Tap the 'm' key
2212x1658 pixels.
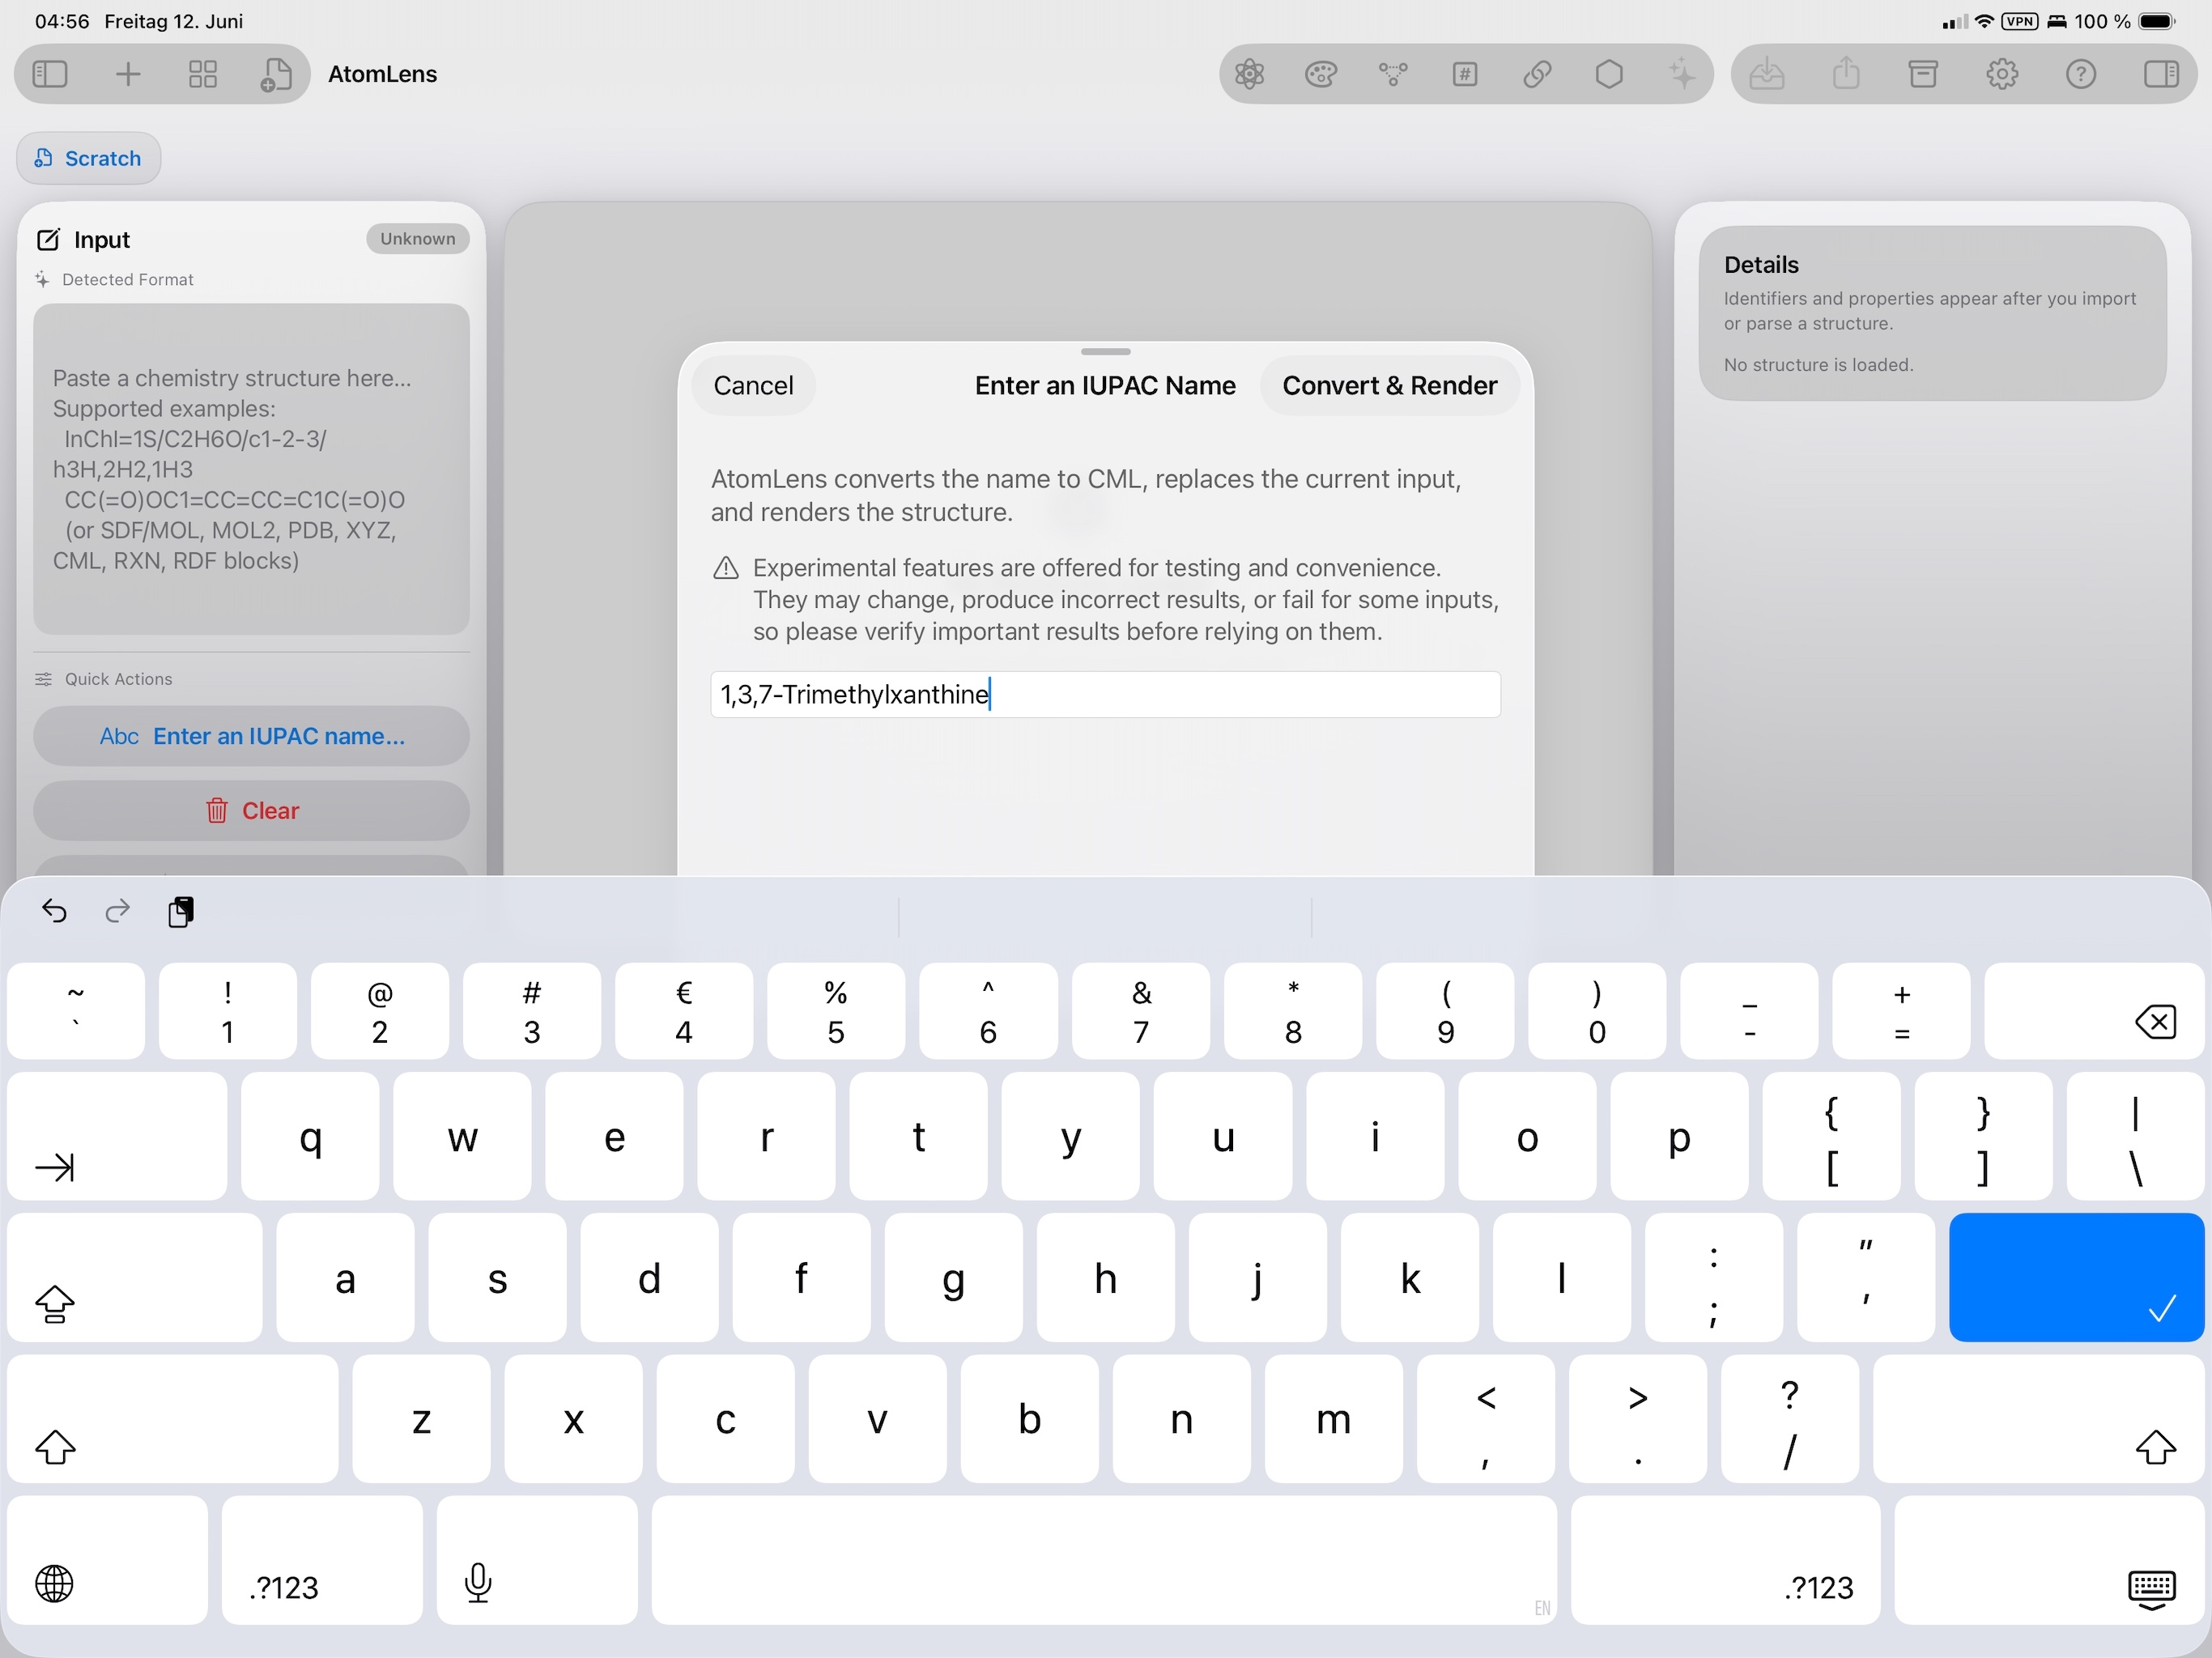(1333, 1418)
